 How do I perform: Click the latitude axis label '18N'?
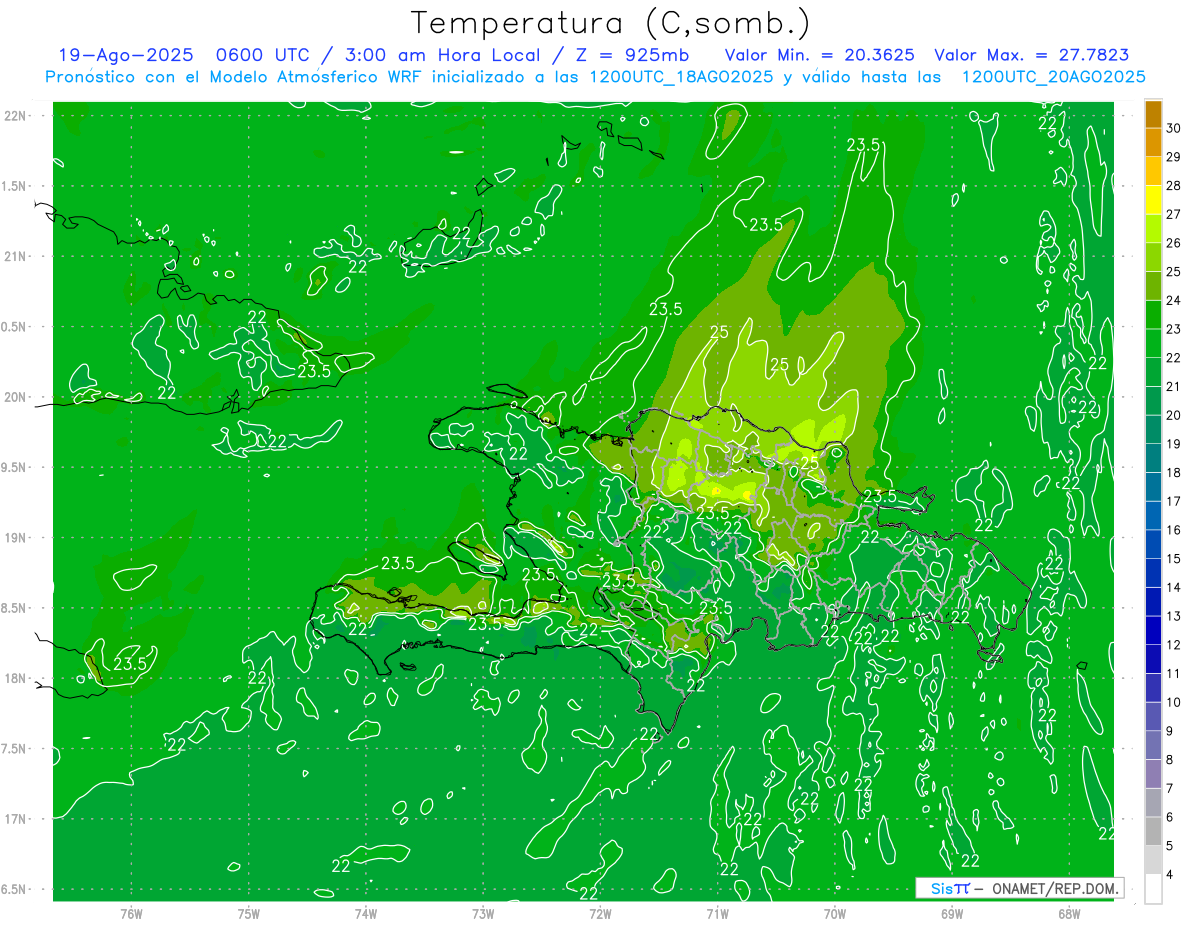tap(16, 678)
